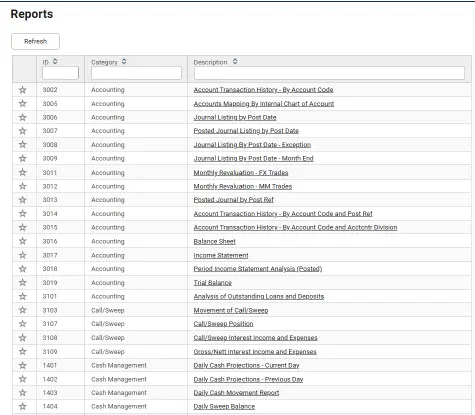Star report 3002 as favorite
The image size is (475, 415).
coord(23,90)
